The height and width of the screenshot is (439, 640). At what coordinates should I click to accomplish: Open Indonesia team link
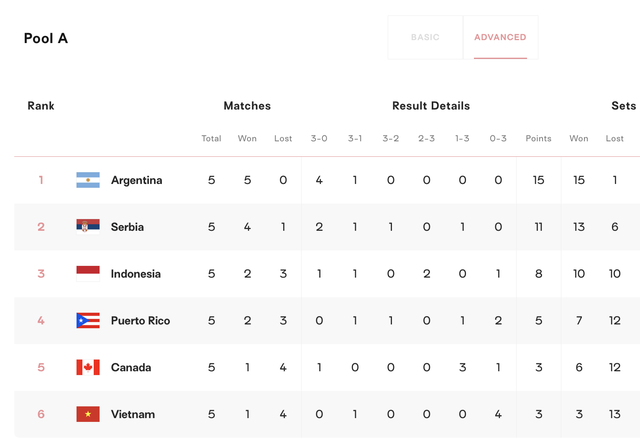(136, 274)
